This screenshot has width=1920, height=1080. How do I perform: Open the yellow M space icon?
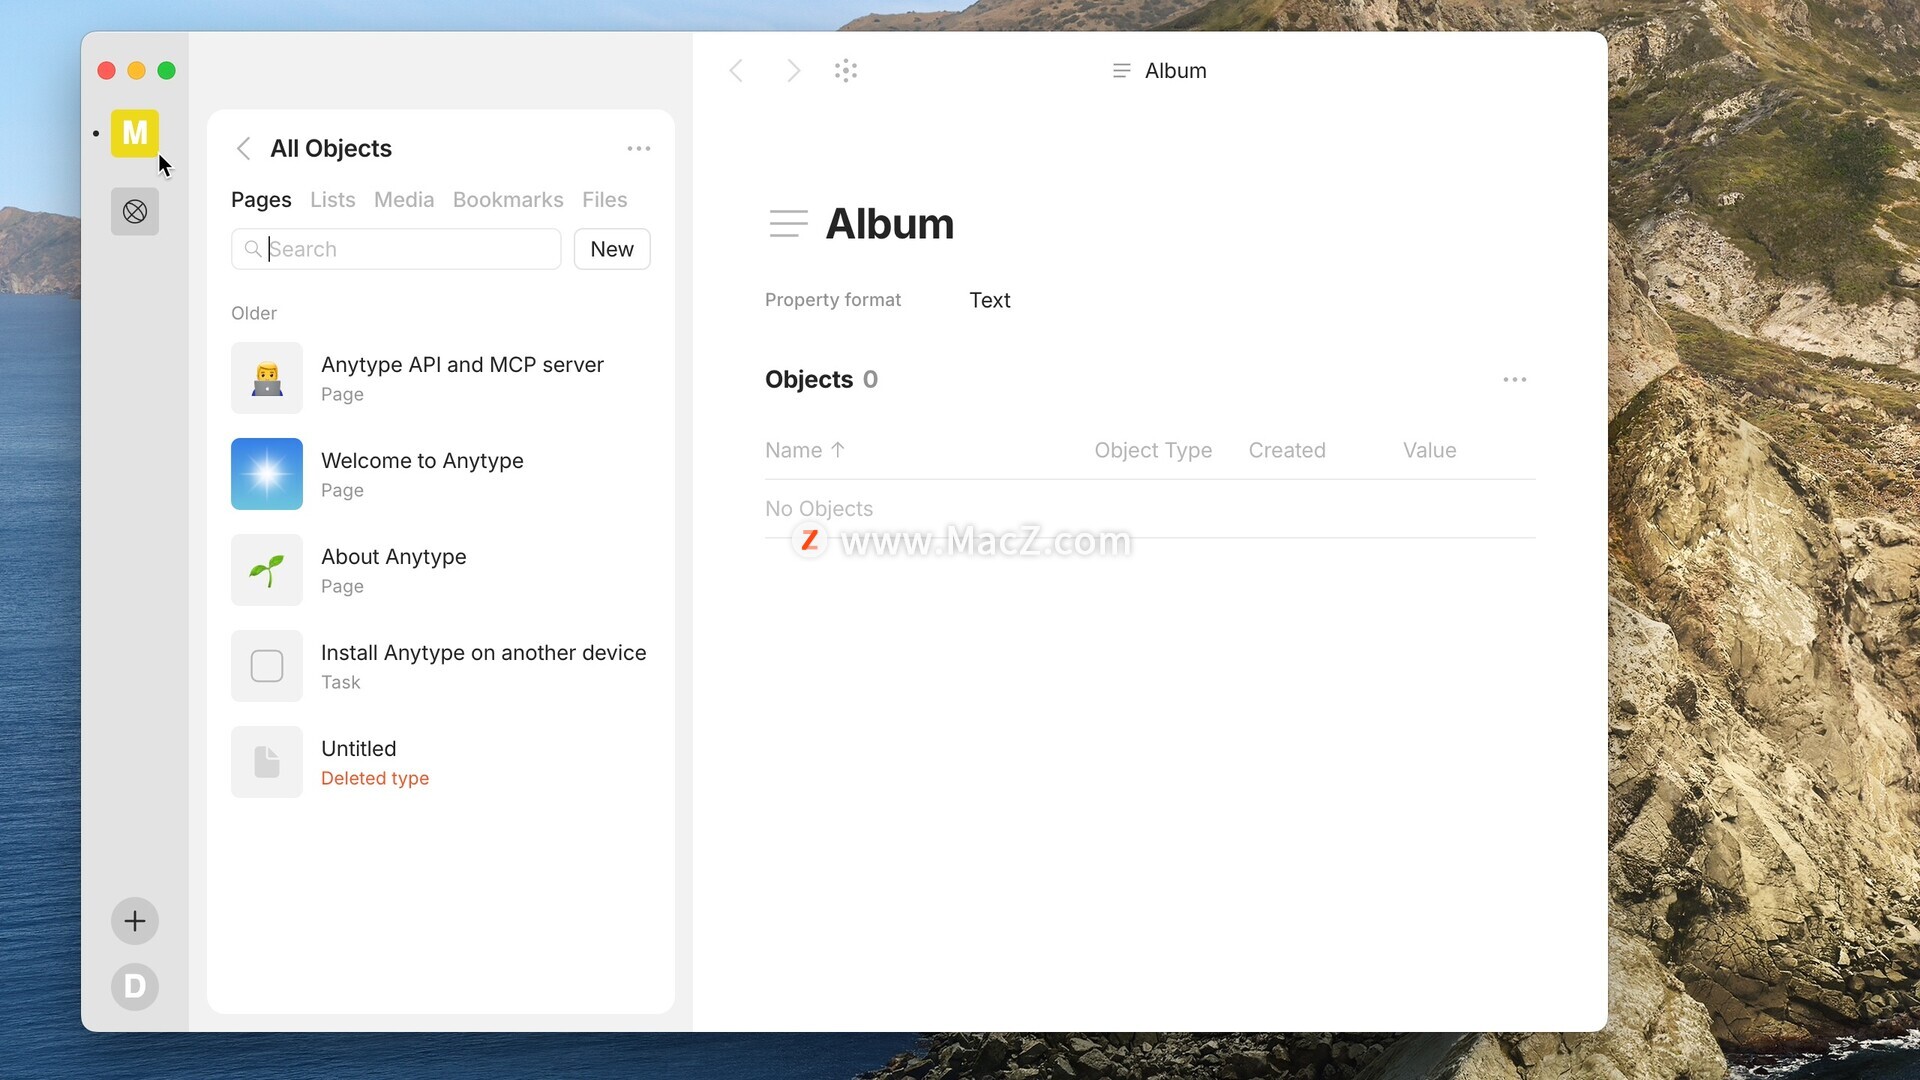pos(135,133)
